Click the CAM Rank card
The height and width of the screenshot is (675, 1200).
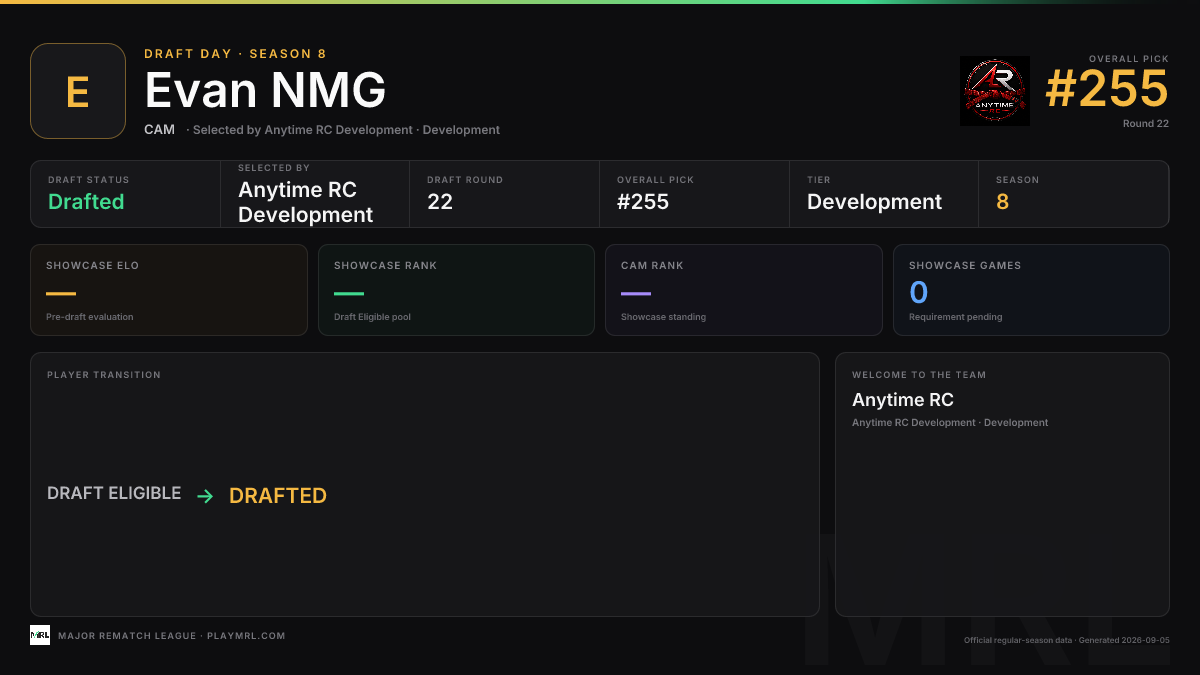[x=744, y=290]
